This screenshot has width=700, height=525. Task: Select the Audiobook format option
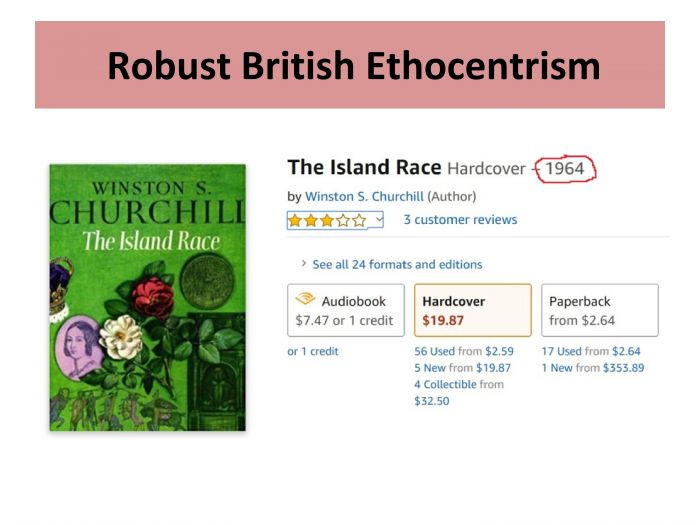click(346, 310)
